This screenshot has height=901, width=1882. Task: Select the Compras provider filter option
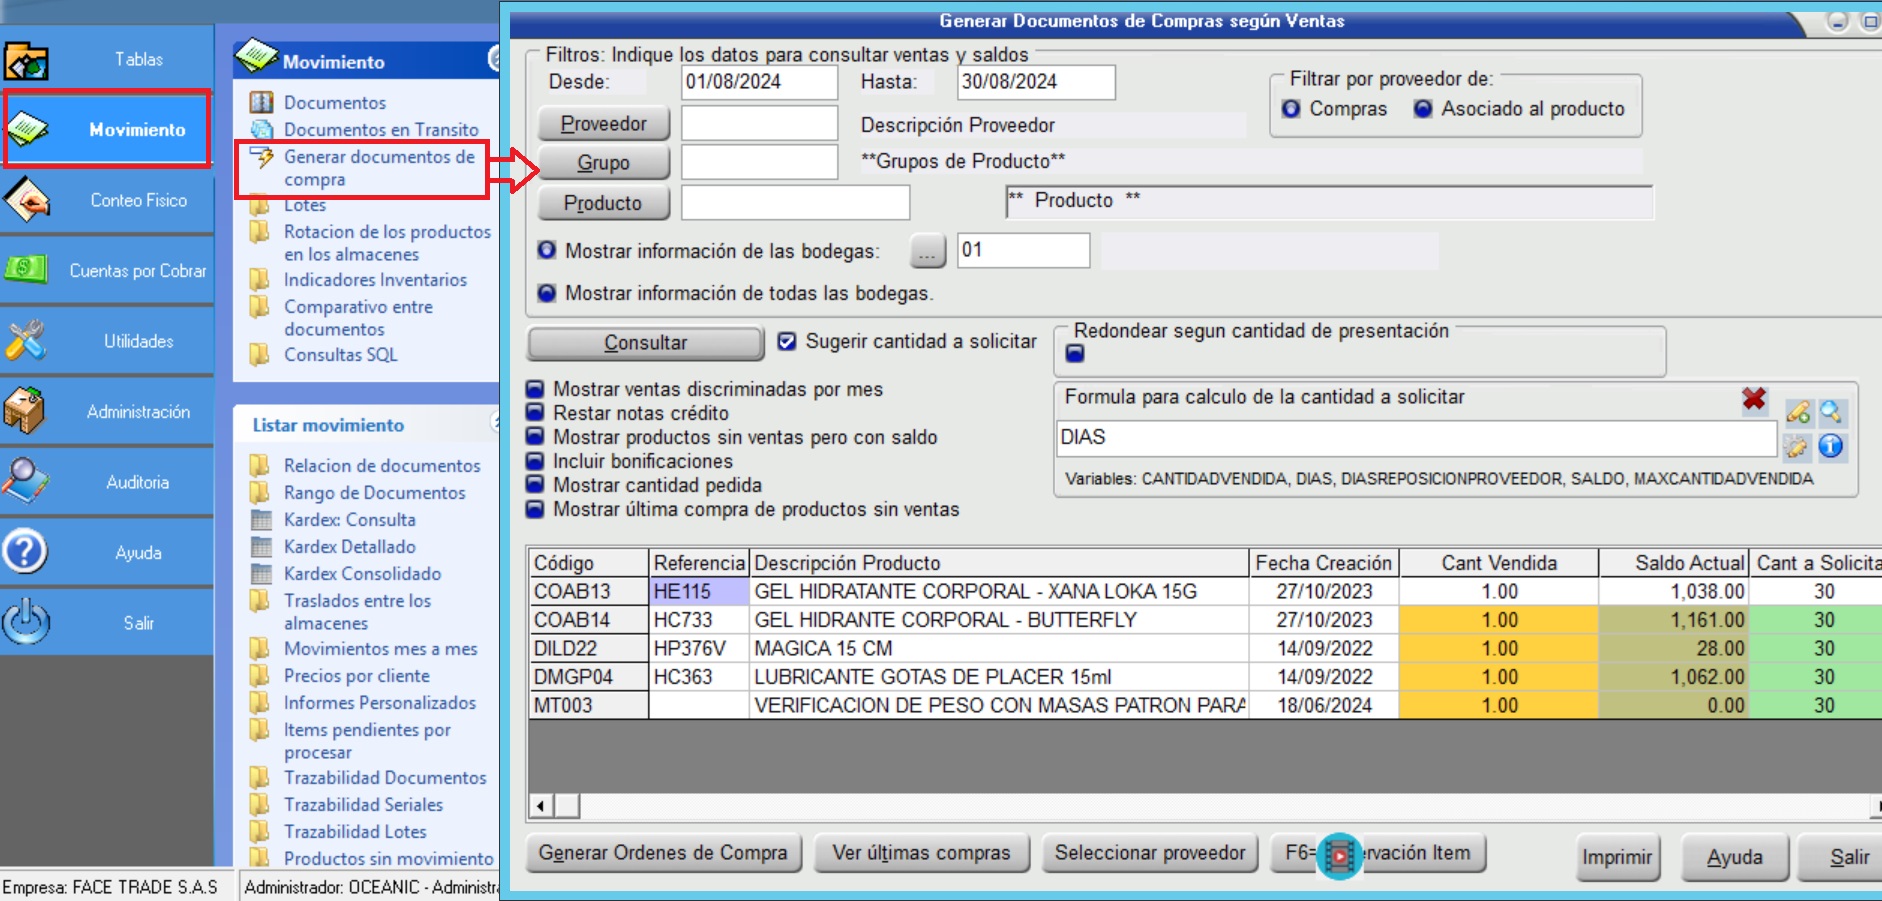pos(1291,109)
